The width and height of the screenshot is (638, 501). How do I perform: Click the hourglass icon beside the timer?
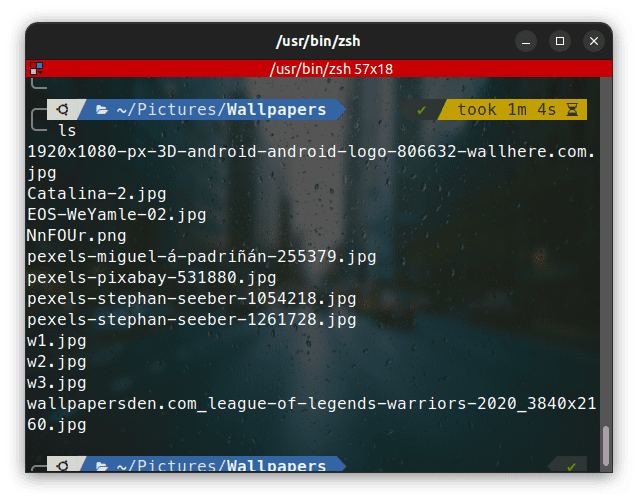(573, 110)
